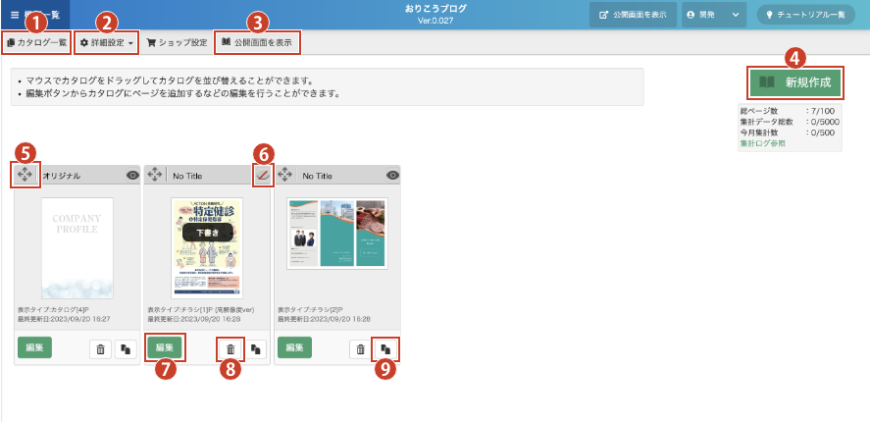The width and height of the screenshot is (870, 422).
Task: Duplicate the three-panel brochure catalog
Action: point(385,349)
